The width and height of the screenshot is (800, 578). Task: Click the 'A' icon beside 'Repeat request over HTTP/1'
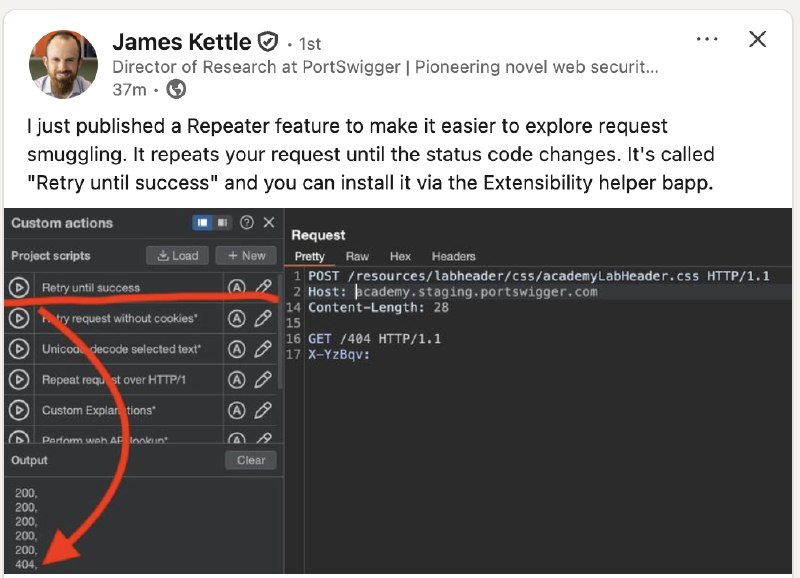(237, 380)
